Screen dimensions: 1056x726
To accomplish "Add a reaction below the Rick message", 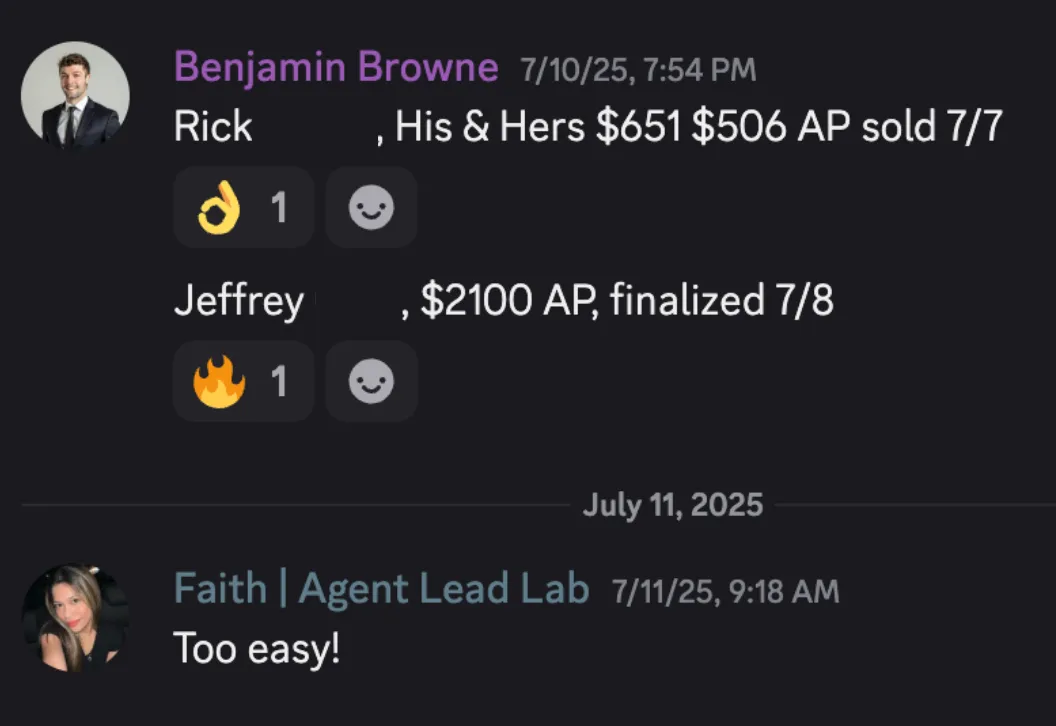I will click(x=371, y=207).
